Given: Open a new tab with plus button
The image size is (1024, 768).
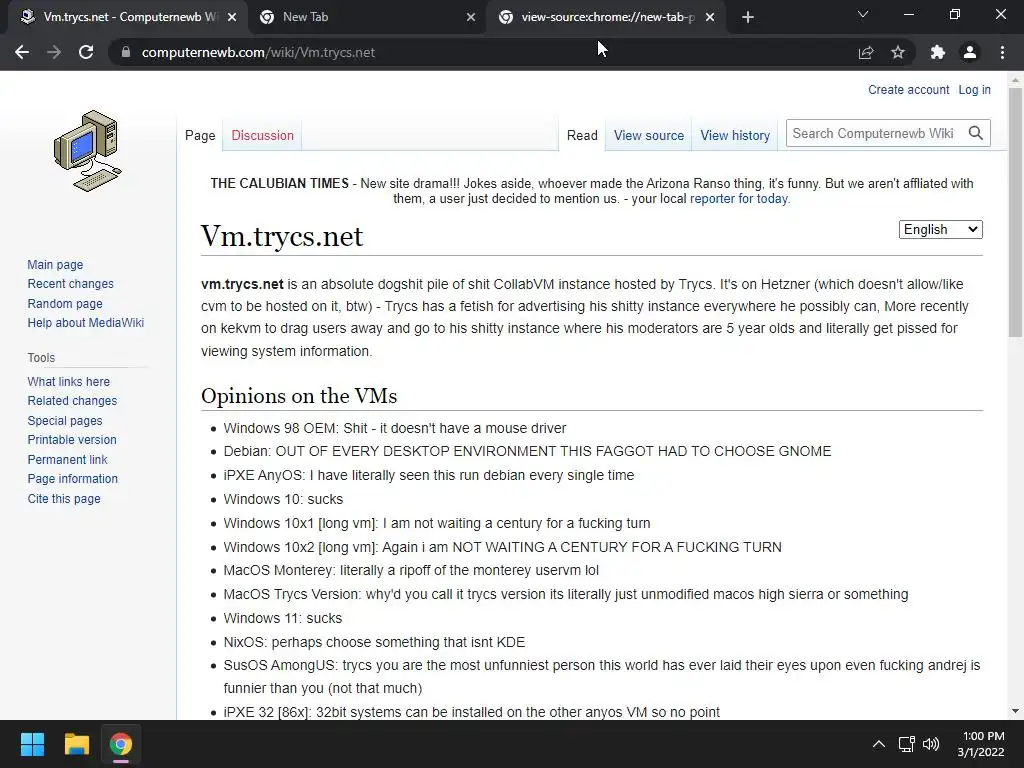Looking at the screenshot, I should coord(748,18).
